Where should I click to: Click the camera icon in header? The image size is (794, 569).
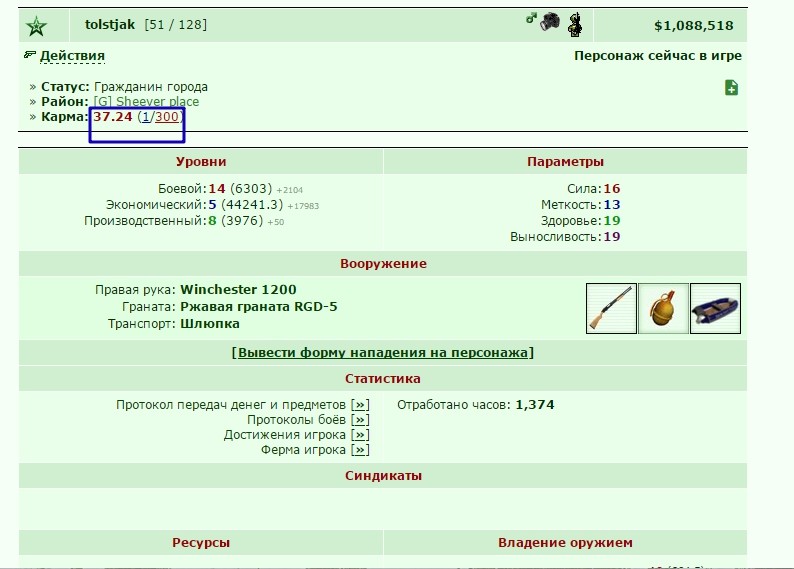[549, 22]
